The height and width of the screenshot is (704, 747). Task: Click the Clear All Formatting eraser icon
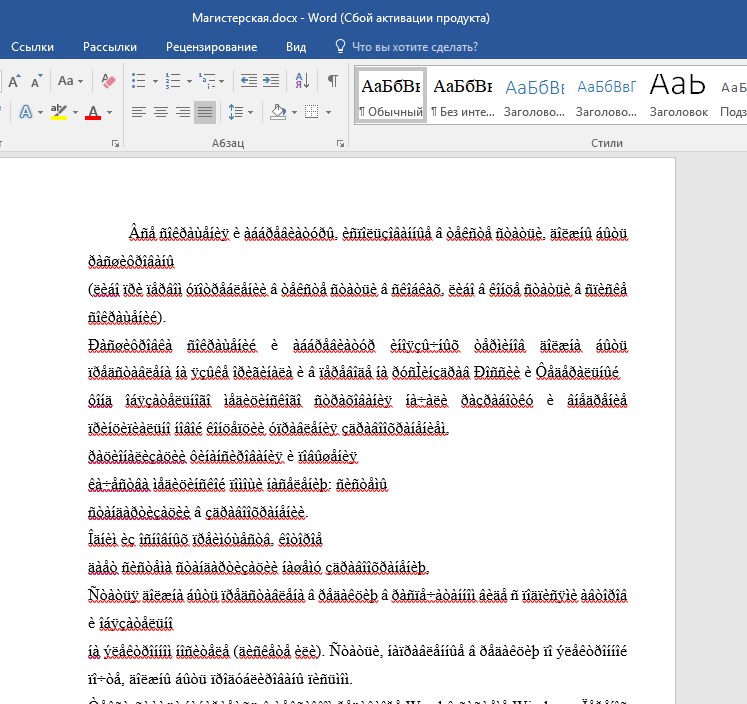click(110, 81)
